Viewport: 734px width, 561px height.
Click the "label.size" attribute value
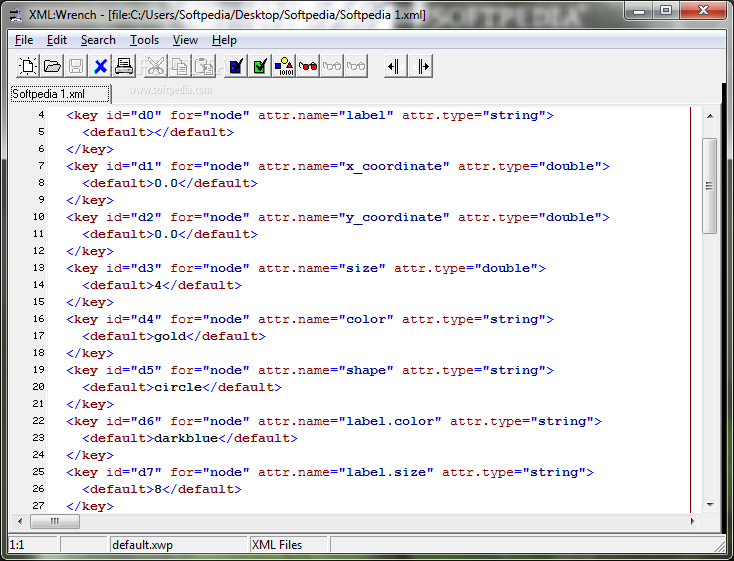coord(386,472)
